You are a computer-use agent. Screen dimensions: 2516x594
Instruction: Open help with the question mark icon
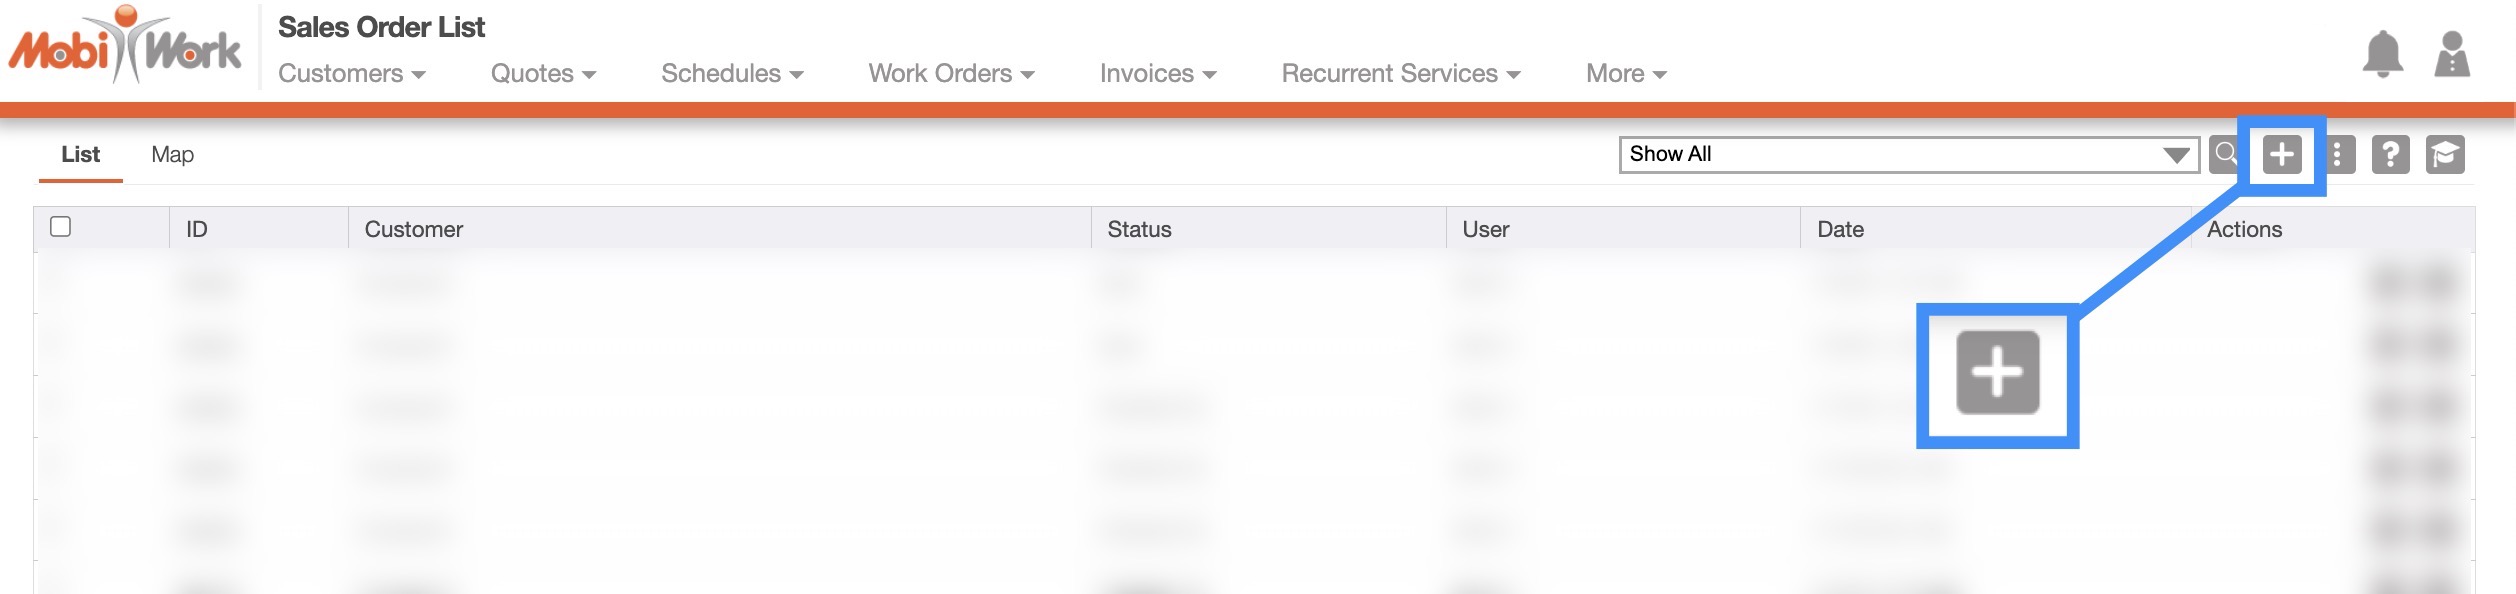point(2390,155)
